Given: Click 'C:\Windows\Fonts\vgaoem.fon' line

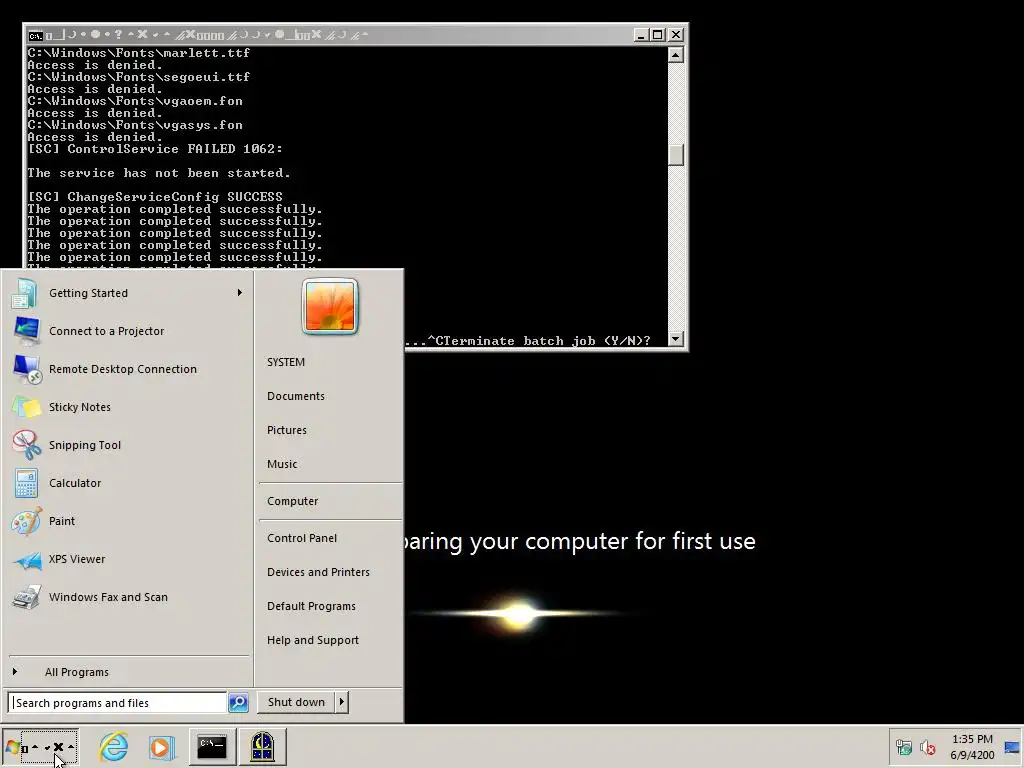Looking at the screenshot, I should coord(135,101).
